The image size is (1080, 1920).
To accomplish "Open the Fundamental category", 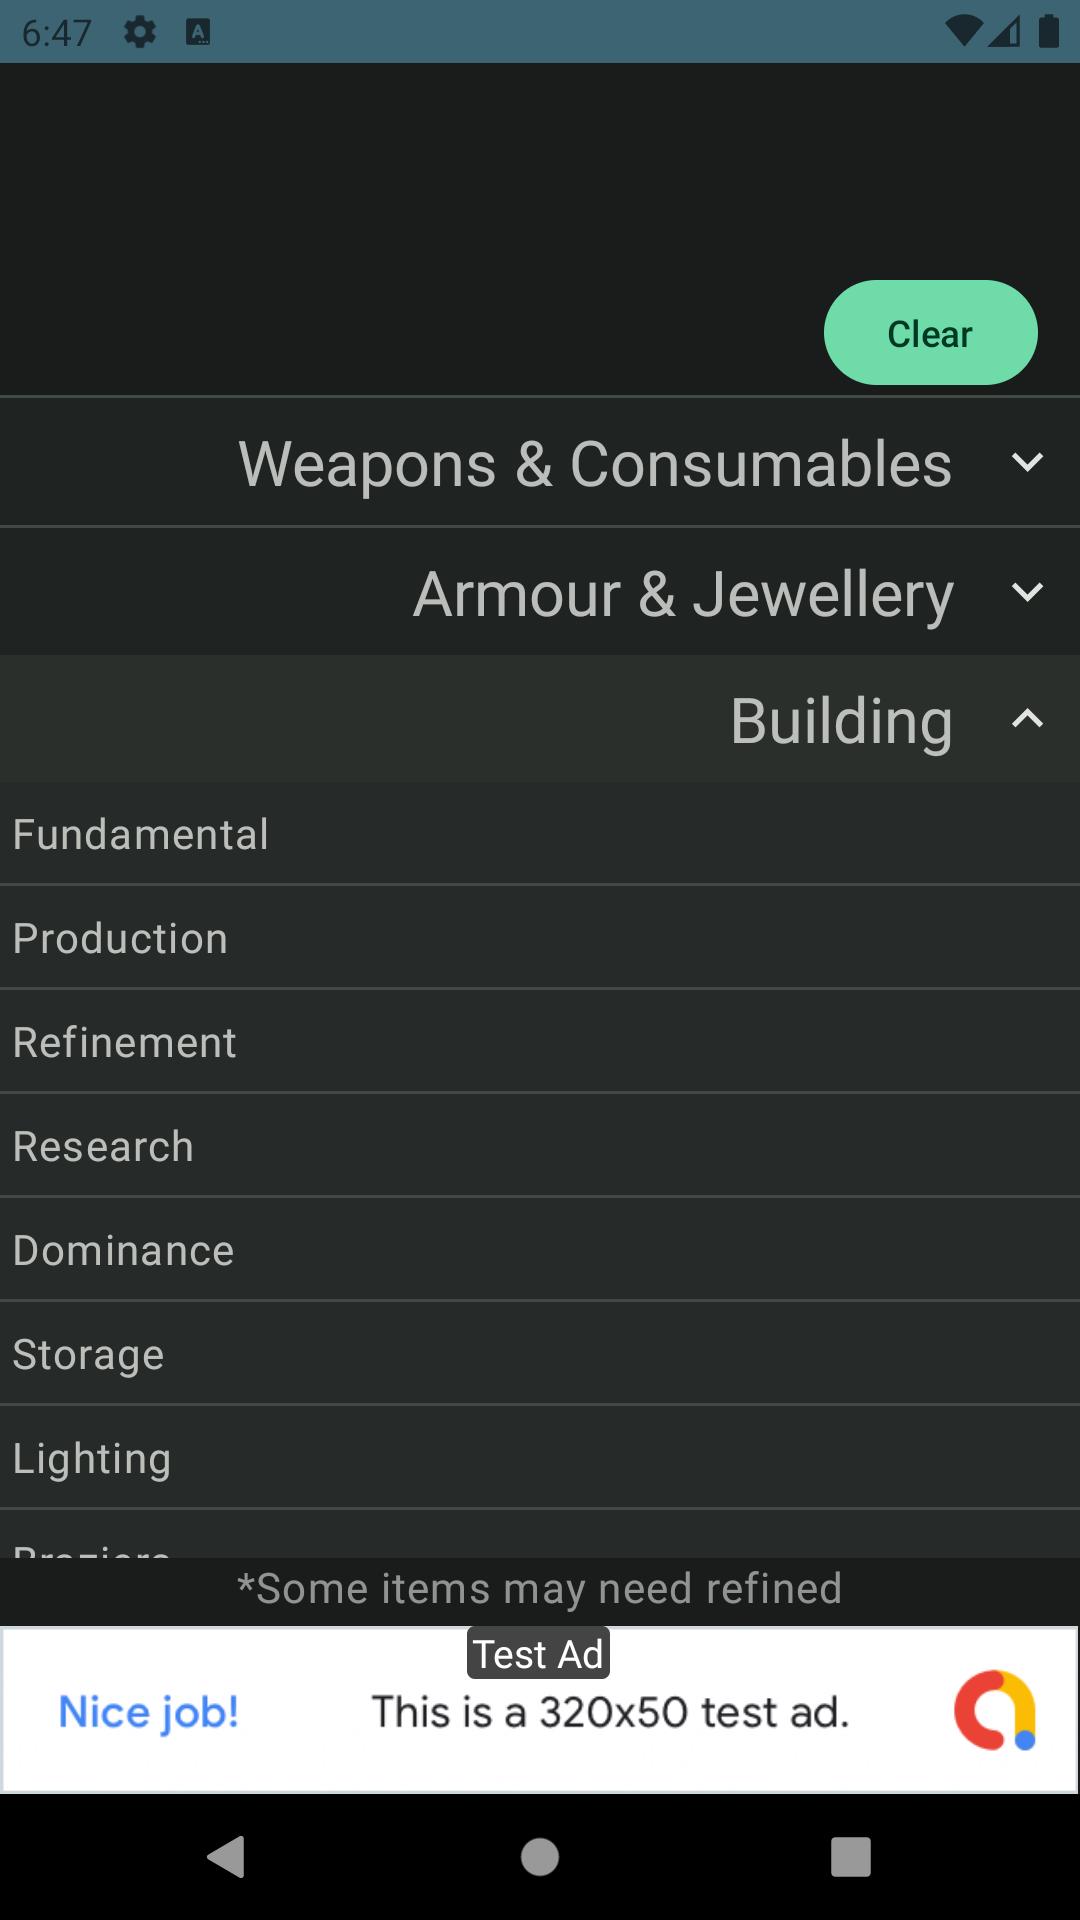I will click(141, 835).
